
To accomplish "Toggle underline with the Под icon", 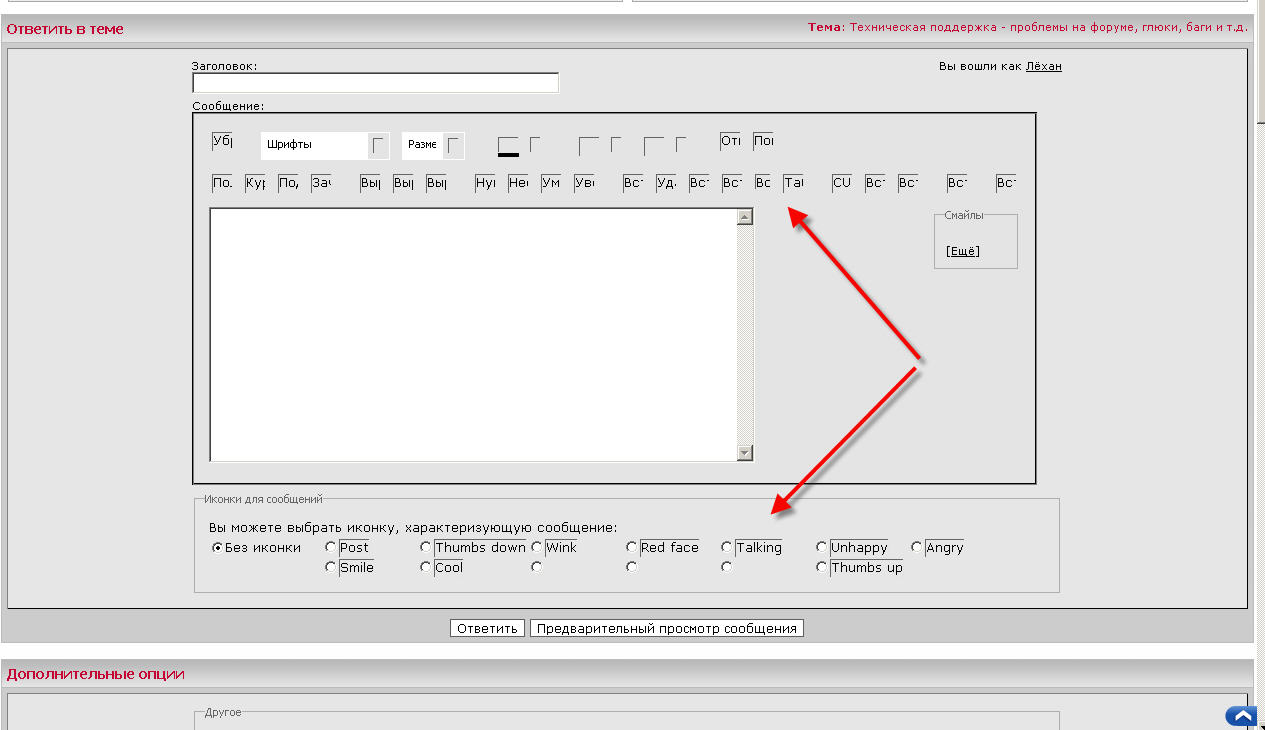I will click(288, 183).
